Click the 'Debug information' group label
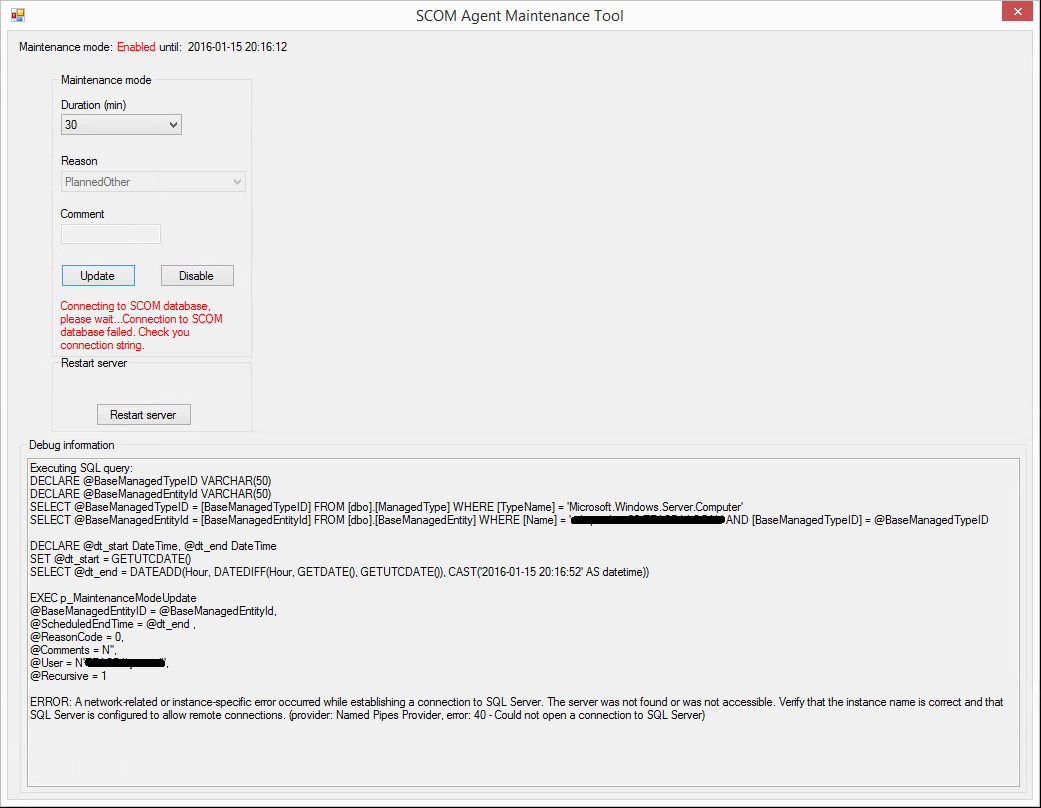This screenshot has width=1041, height=808. click(72, 445)
